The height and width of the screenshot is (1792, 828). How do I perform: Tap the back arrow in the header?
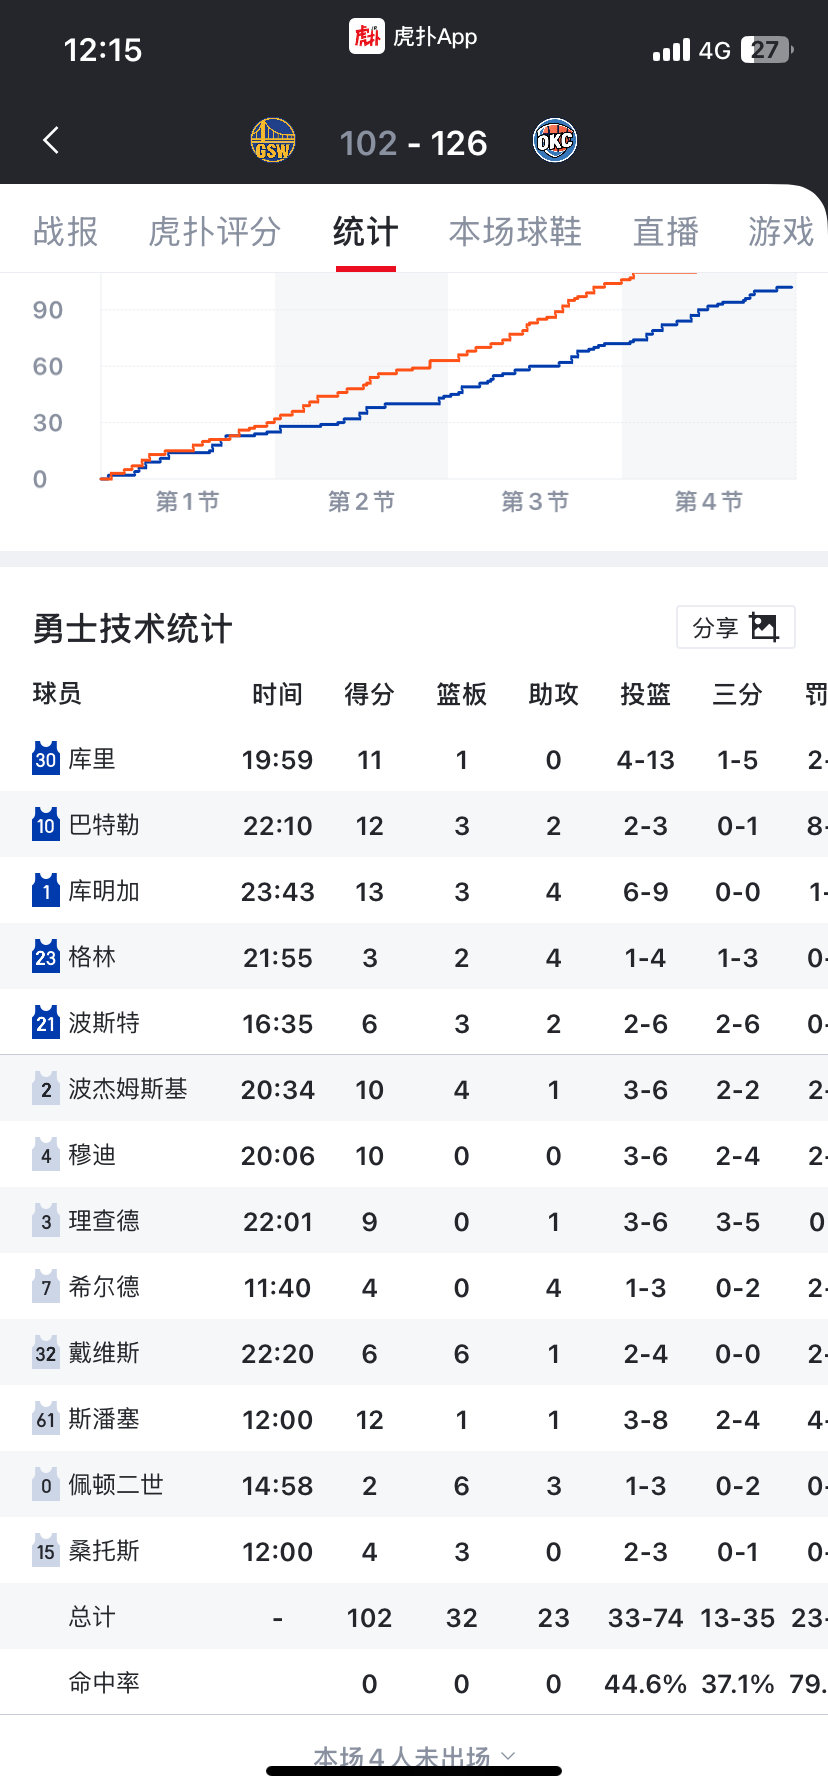tap(52, 141)
